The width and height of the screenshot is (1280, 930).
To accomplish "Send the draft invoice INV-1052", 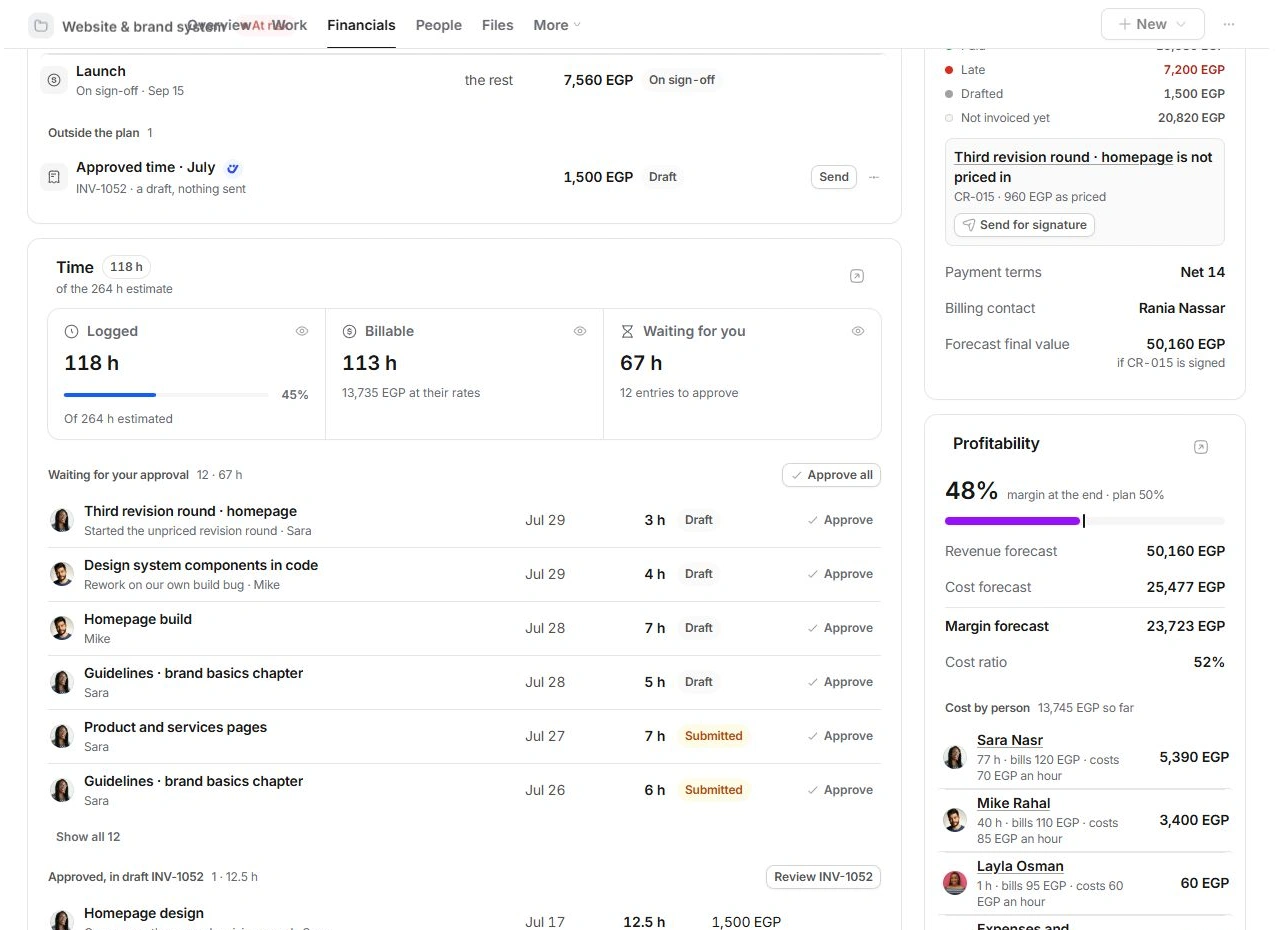I will (x=834, y=177).
